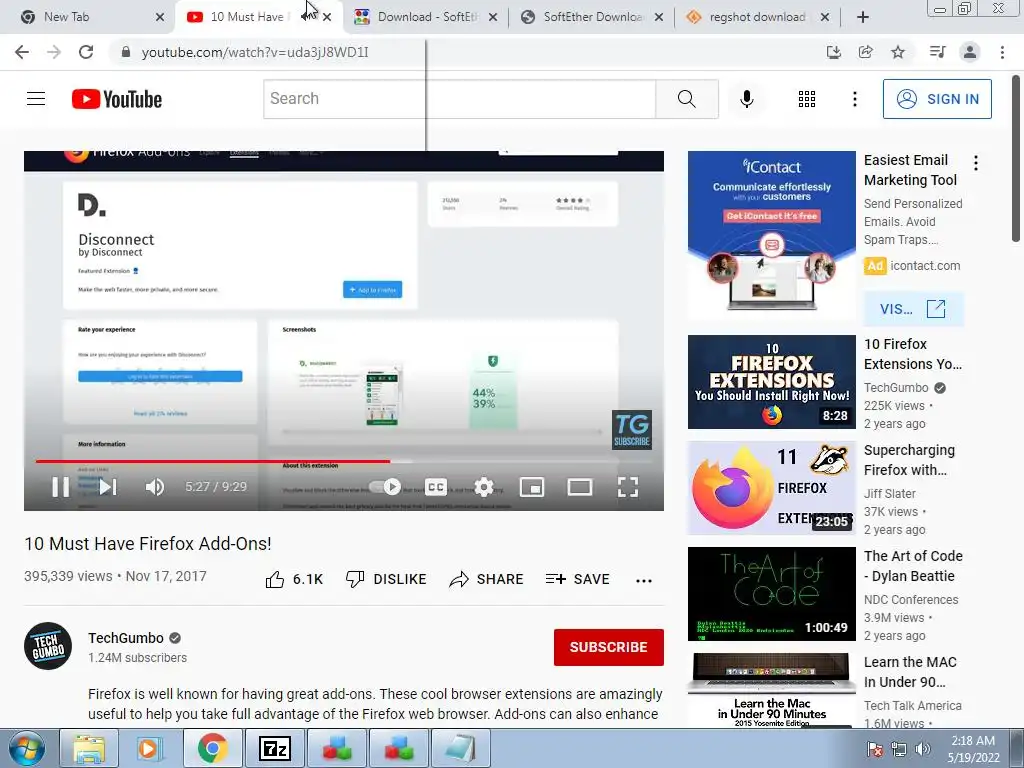This screenshot has height=768, width=1024.
Task: Enable miniplayer mode
Action: [x=532, y=487]
